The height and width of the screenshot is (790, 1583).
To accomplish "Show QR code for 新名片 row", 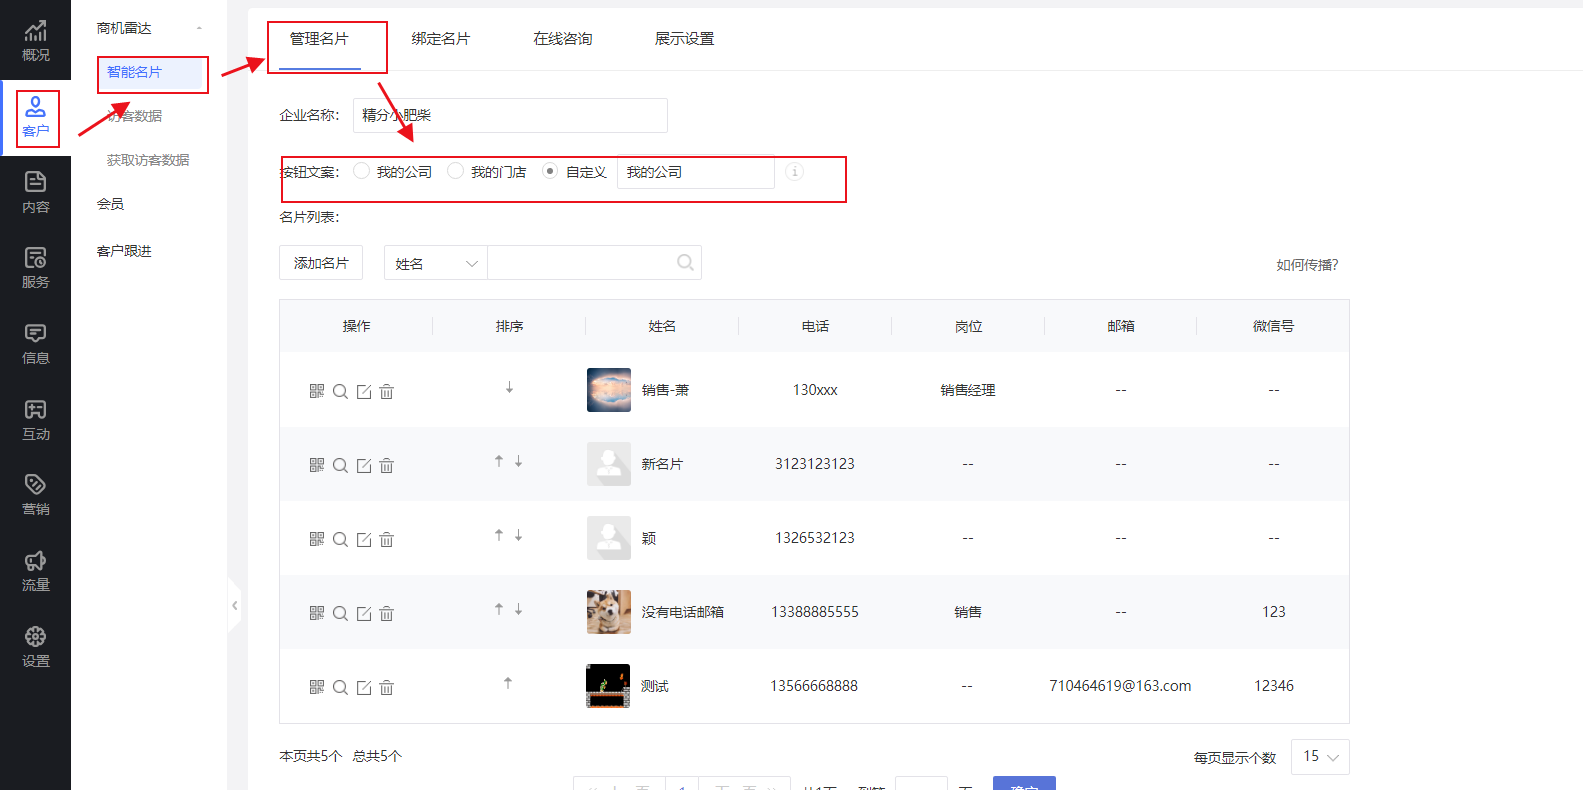I will pos(317,465).
